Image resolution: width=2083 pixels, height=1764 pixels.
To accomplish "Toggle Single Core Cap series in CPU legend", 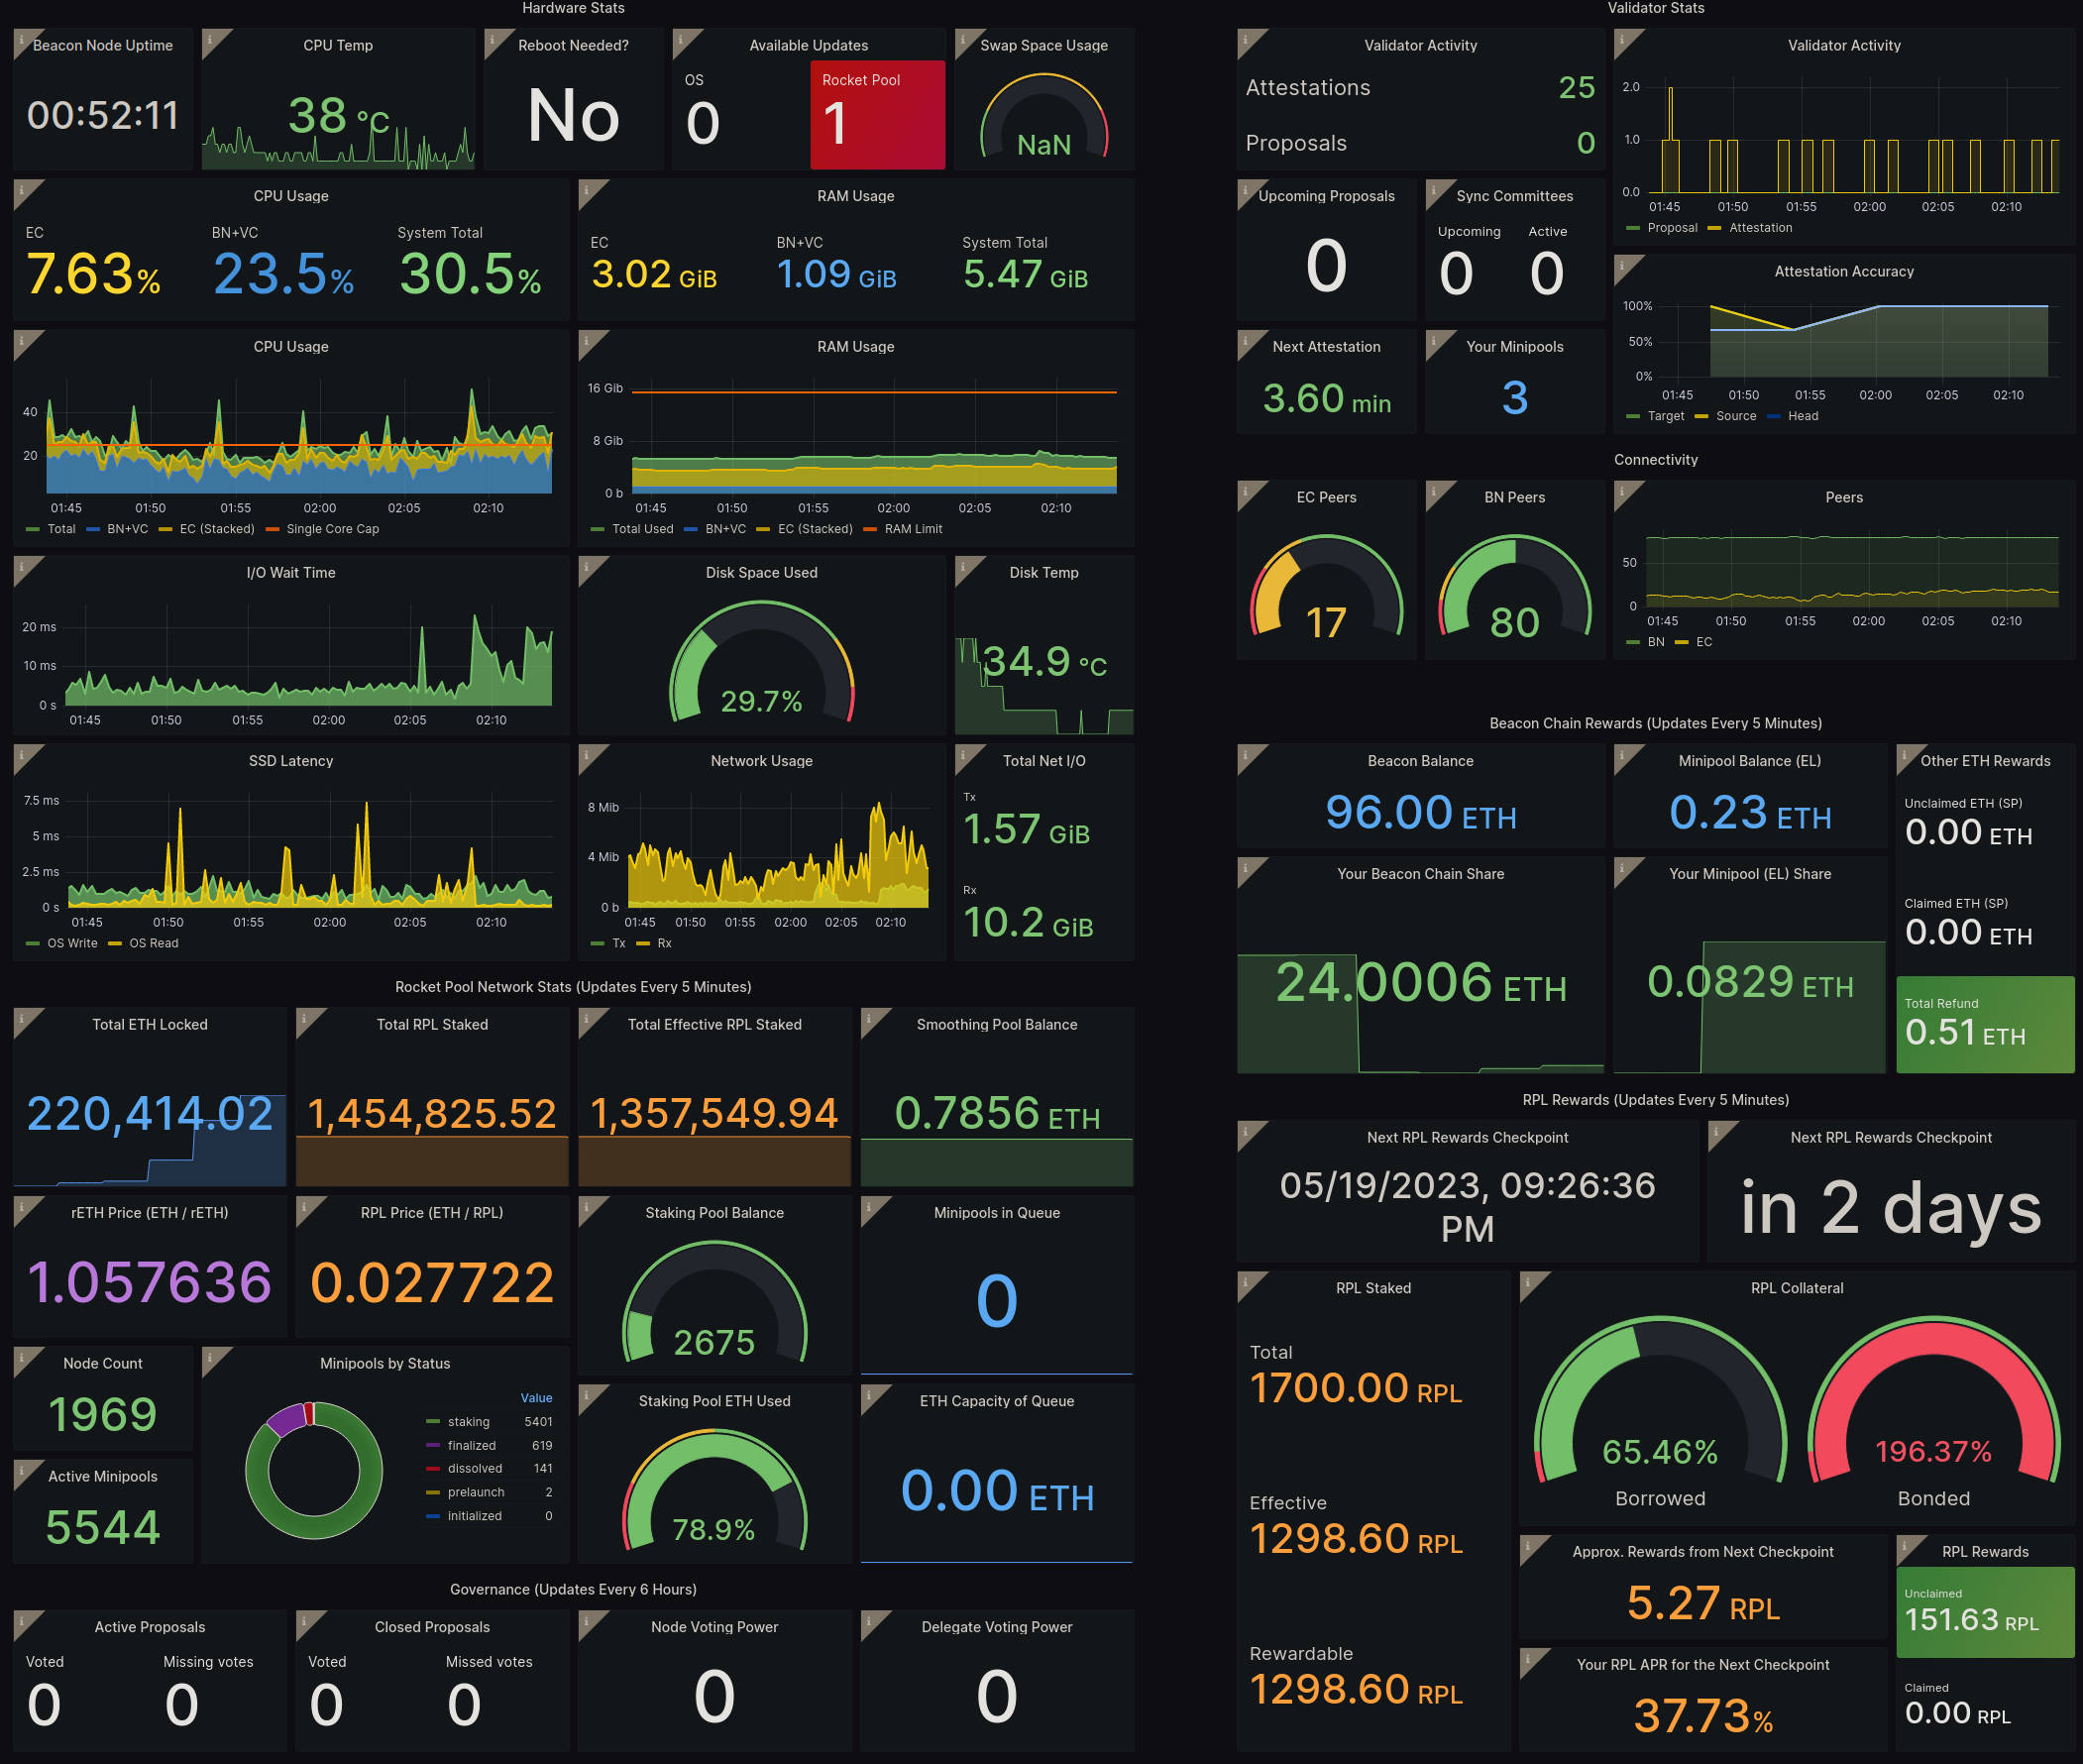I will [x=332, y=529].
